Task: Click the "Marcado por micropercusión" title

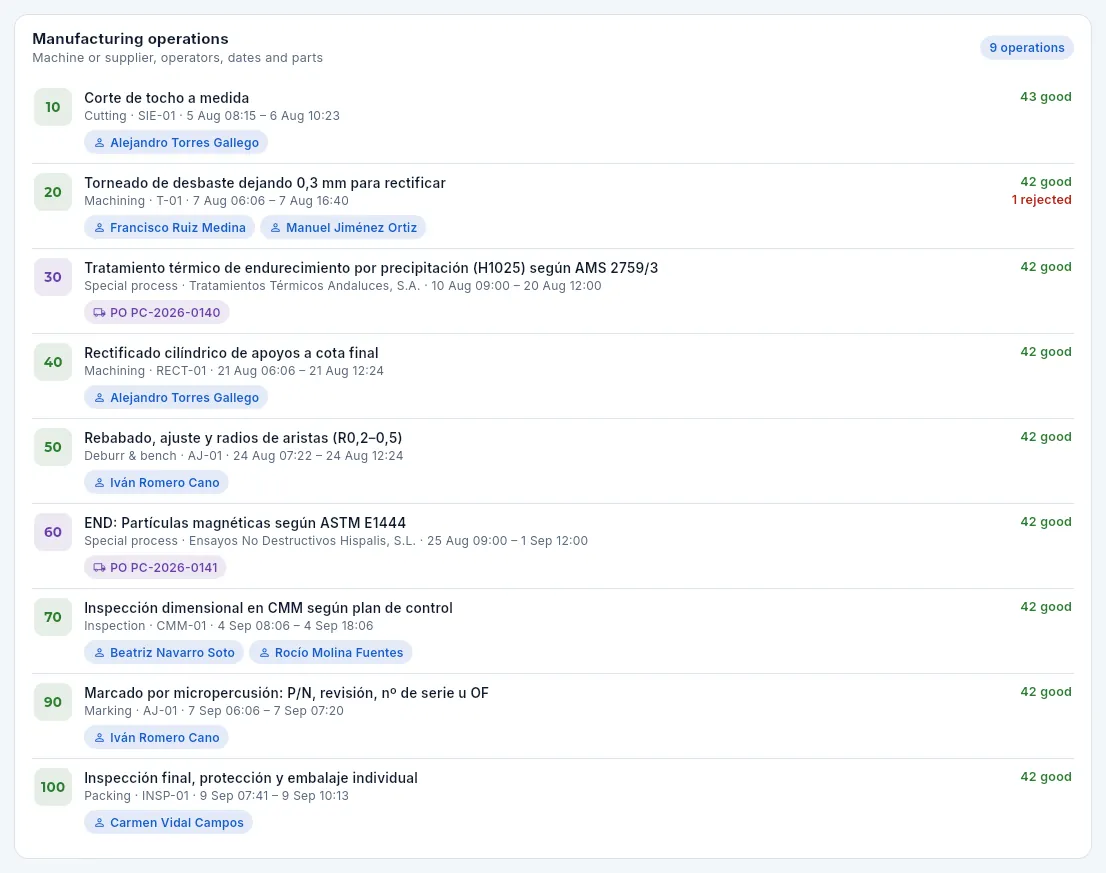Action: [286, 693]
